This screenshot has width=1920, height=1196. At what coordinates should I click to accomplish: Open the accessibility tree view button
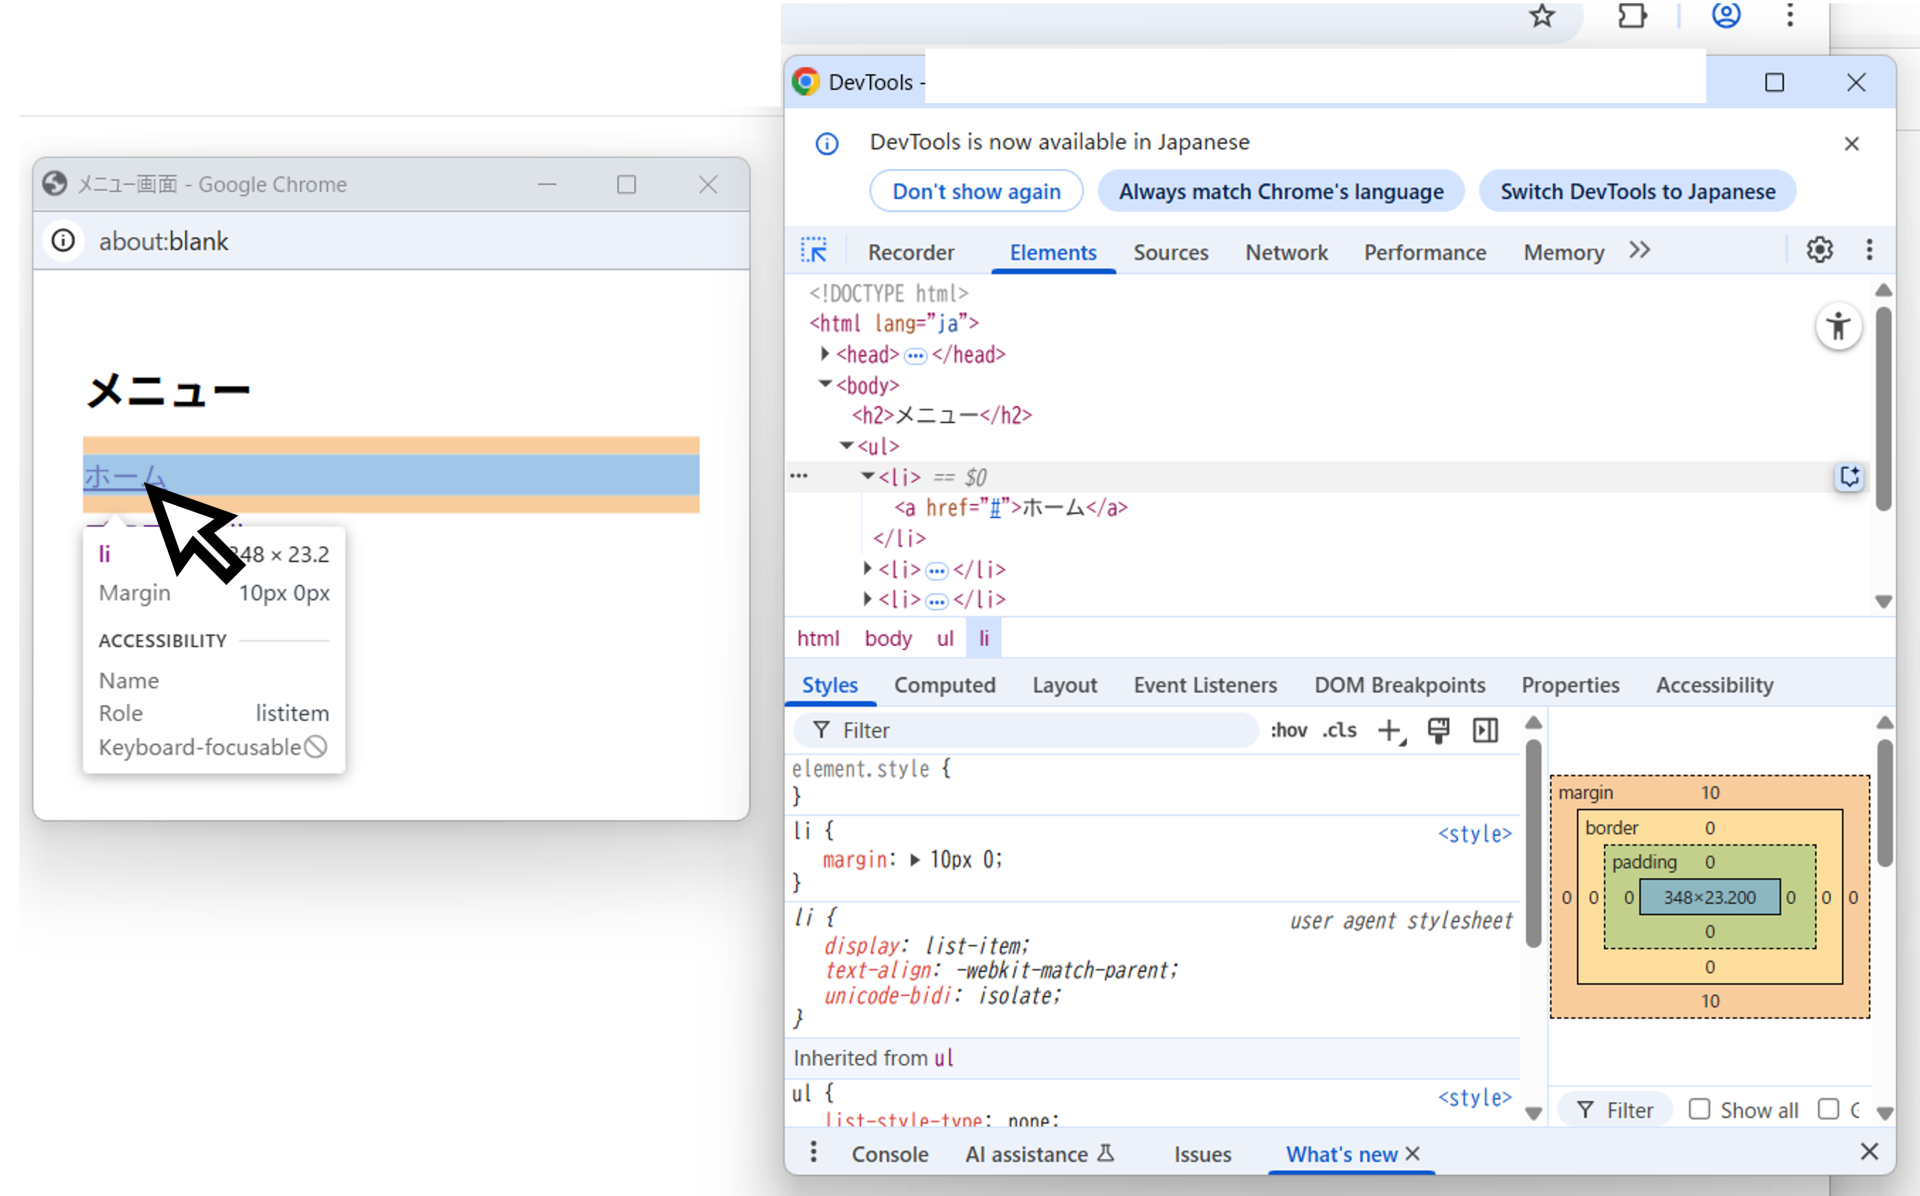tap(1838, 326)
